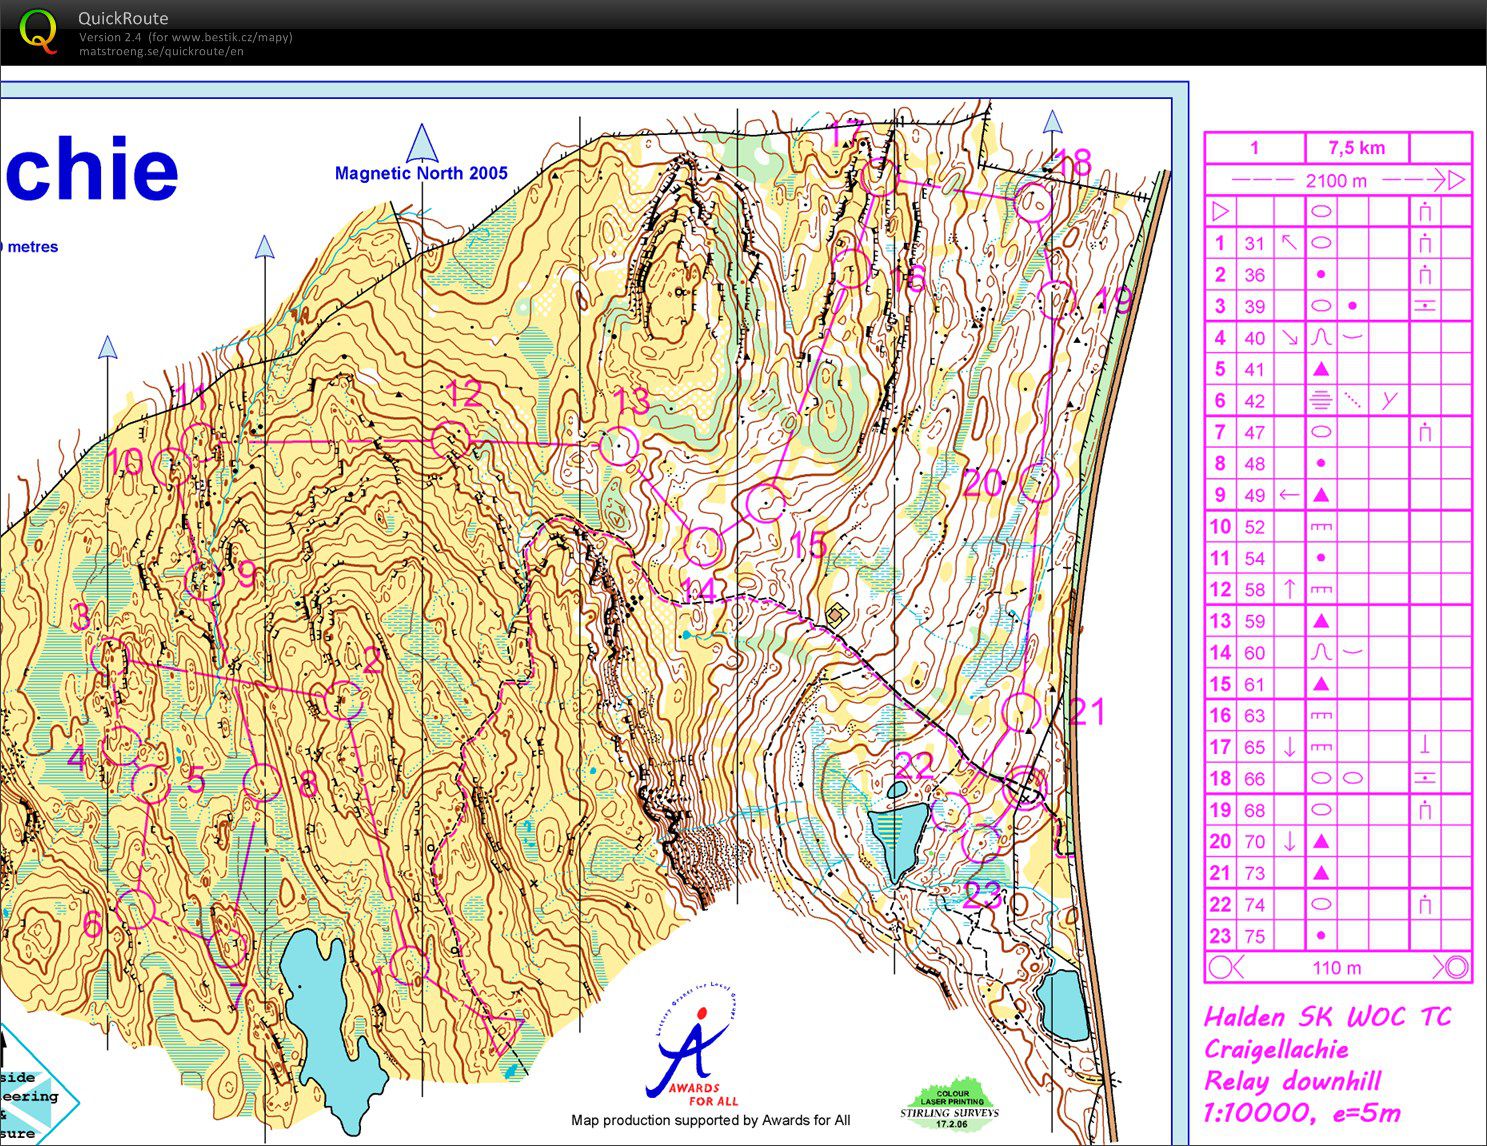Click the QuickRoute logo icon
The image size is (1487, 1146).
[x=37, y=30]
